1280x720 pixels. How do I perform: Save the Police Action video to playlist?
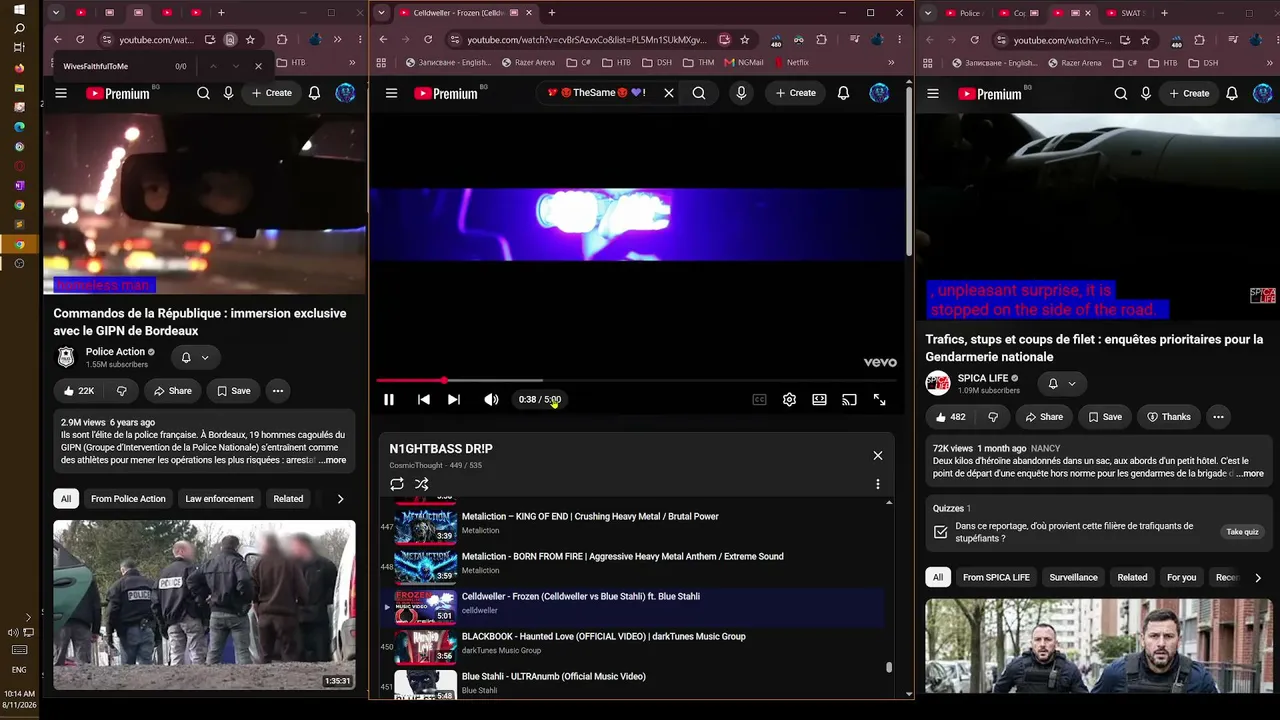click(x=233, y=391)
